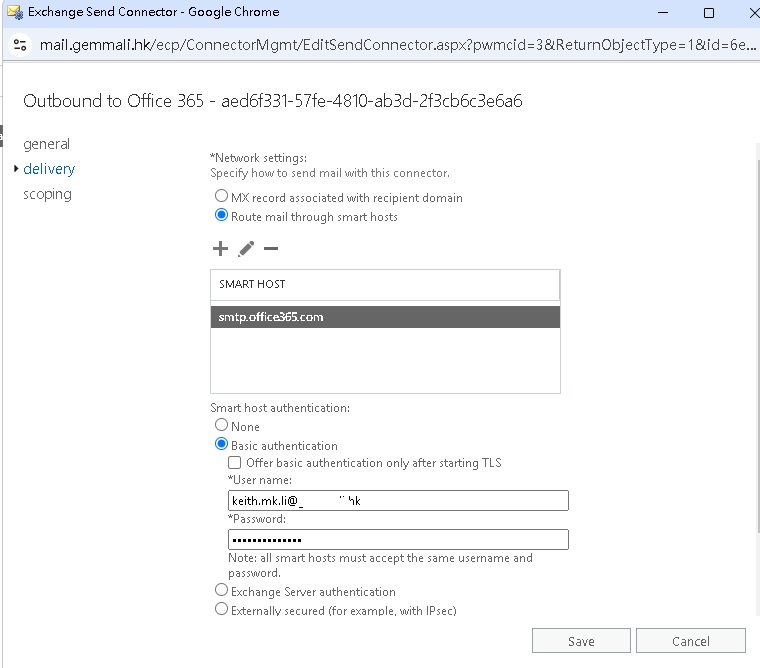Maximize the Chrome window
Image resolution: width=760 pixels, height=668 pixels.
coord(709,13)
